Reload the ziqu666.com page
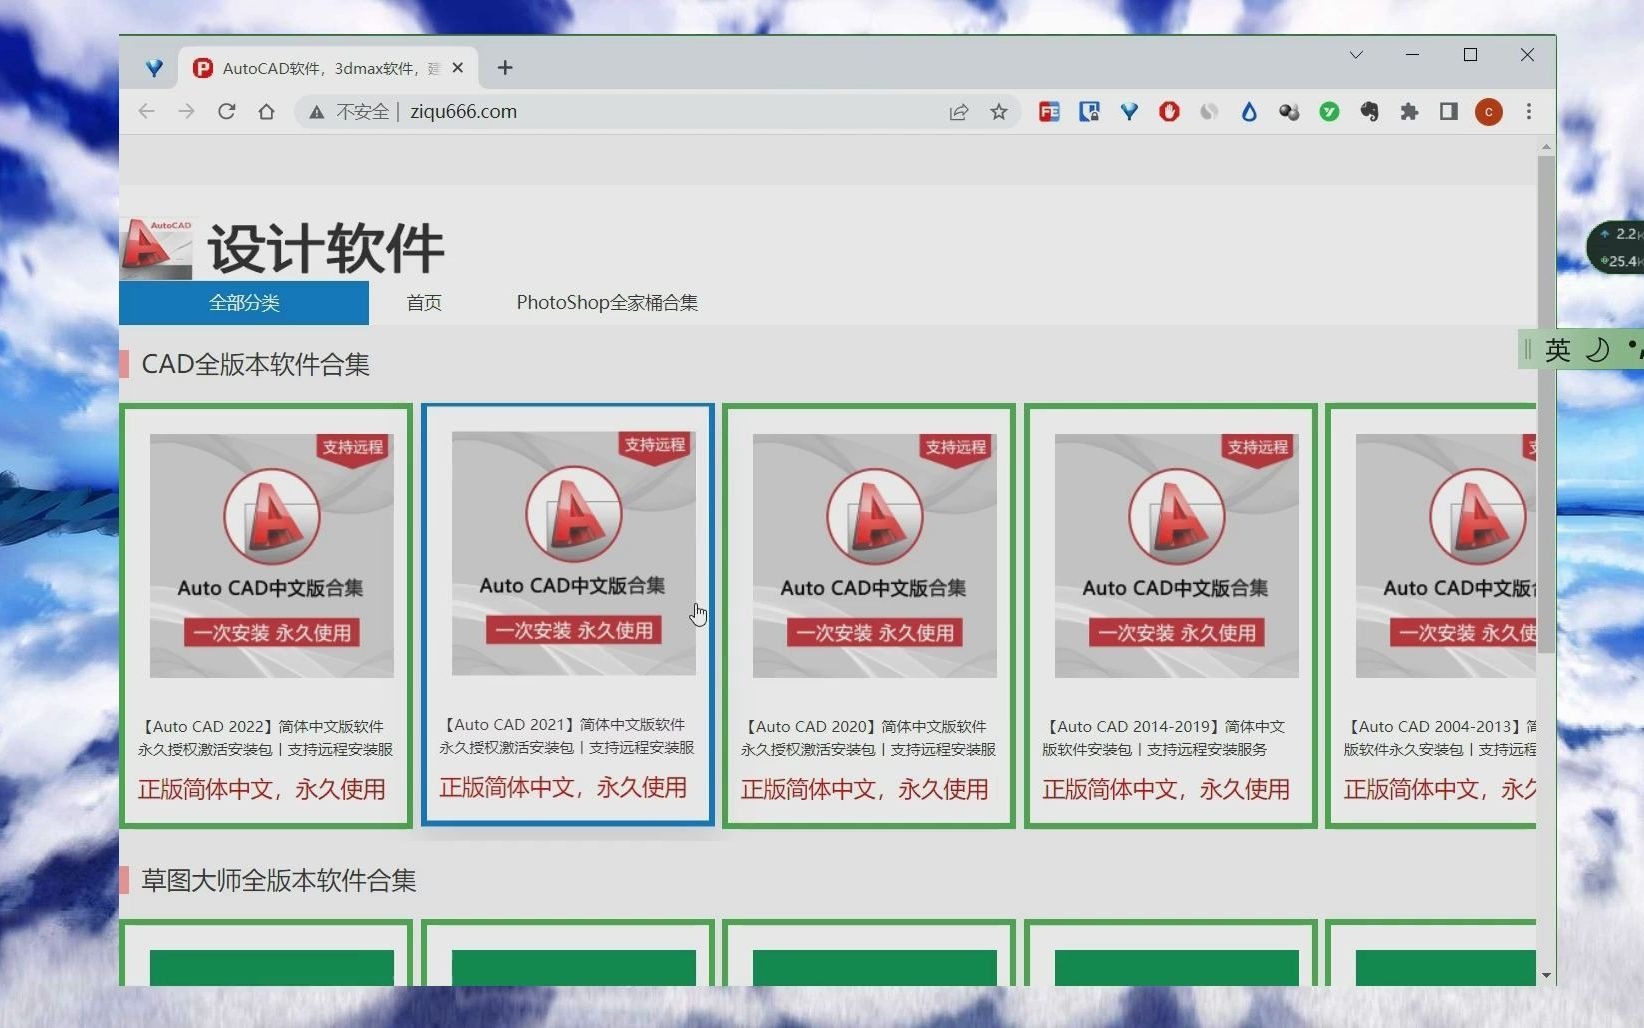The image size is (1644, 1028). click(x=227, y=112)
